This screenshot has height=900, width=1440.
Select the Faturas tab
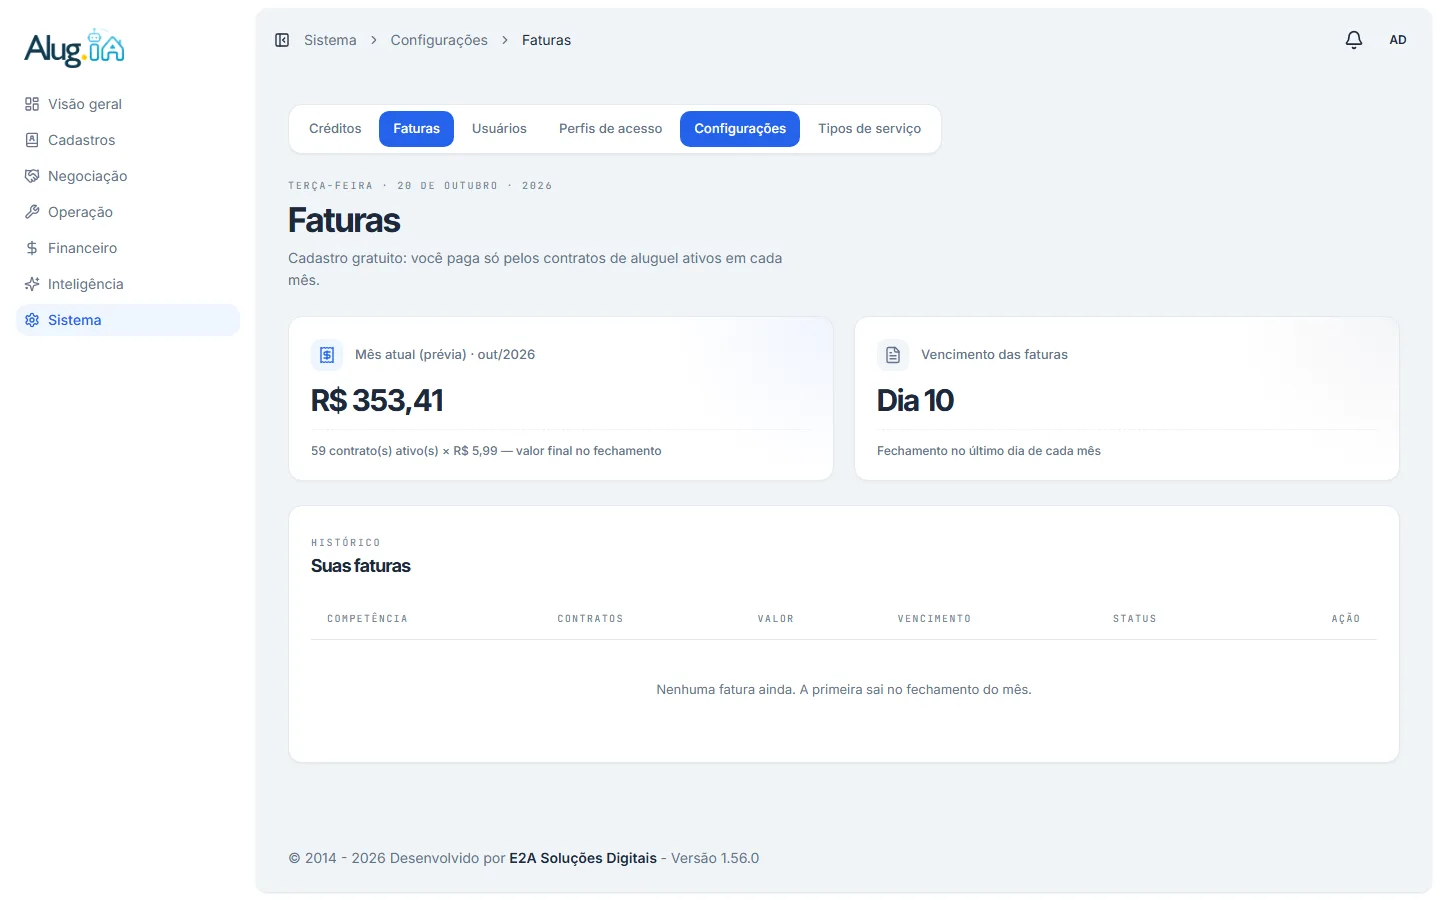click(416, 129)
